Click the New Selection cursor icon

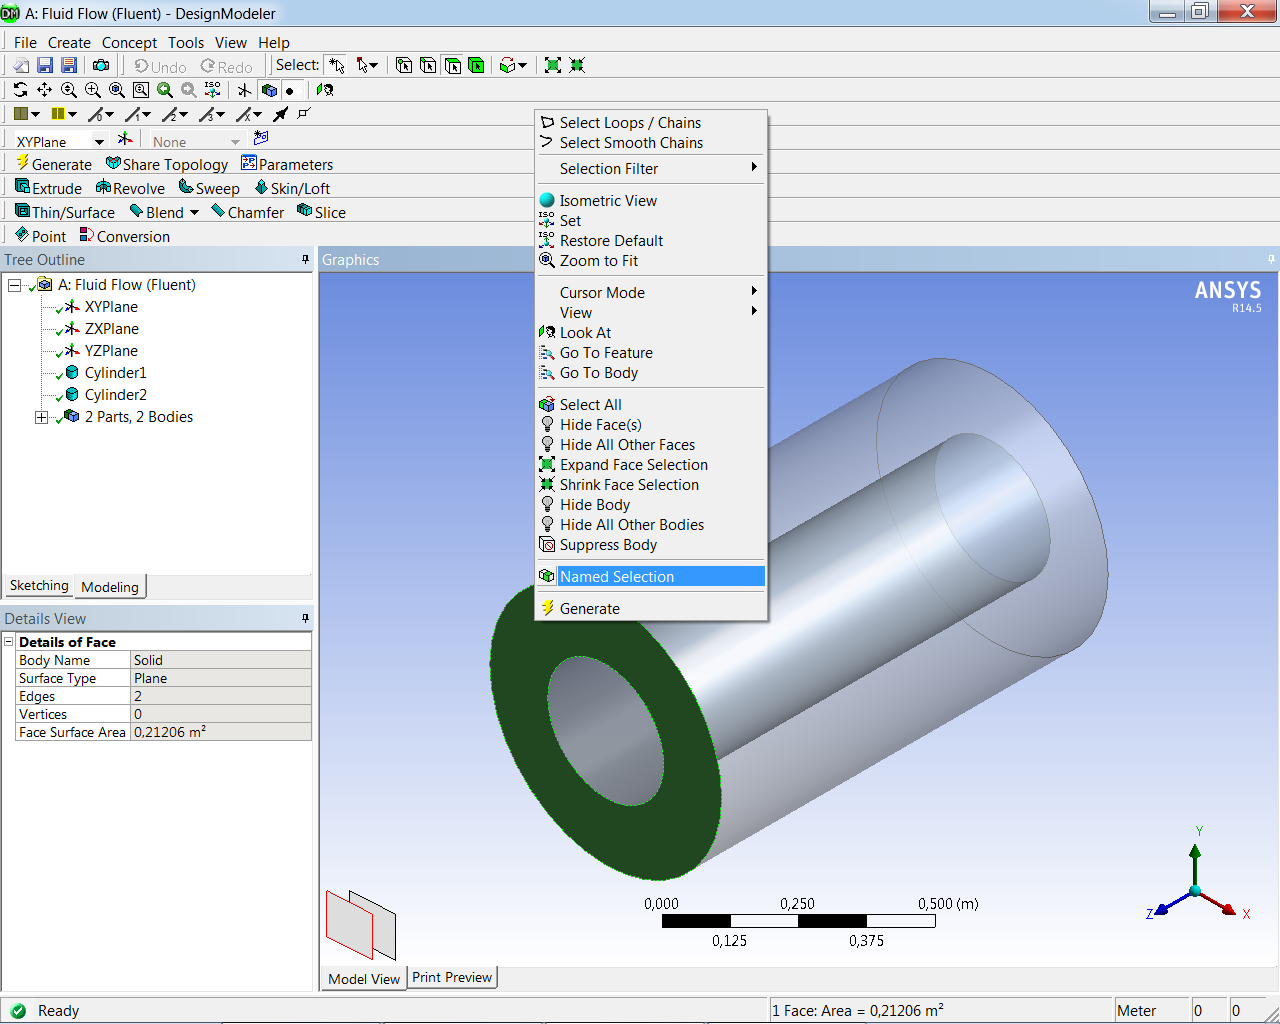click(337, 65)
